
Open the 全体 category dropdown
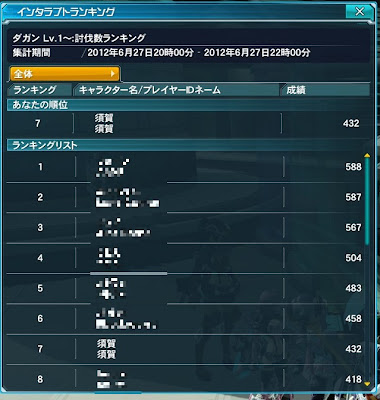coord(65,74)
